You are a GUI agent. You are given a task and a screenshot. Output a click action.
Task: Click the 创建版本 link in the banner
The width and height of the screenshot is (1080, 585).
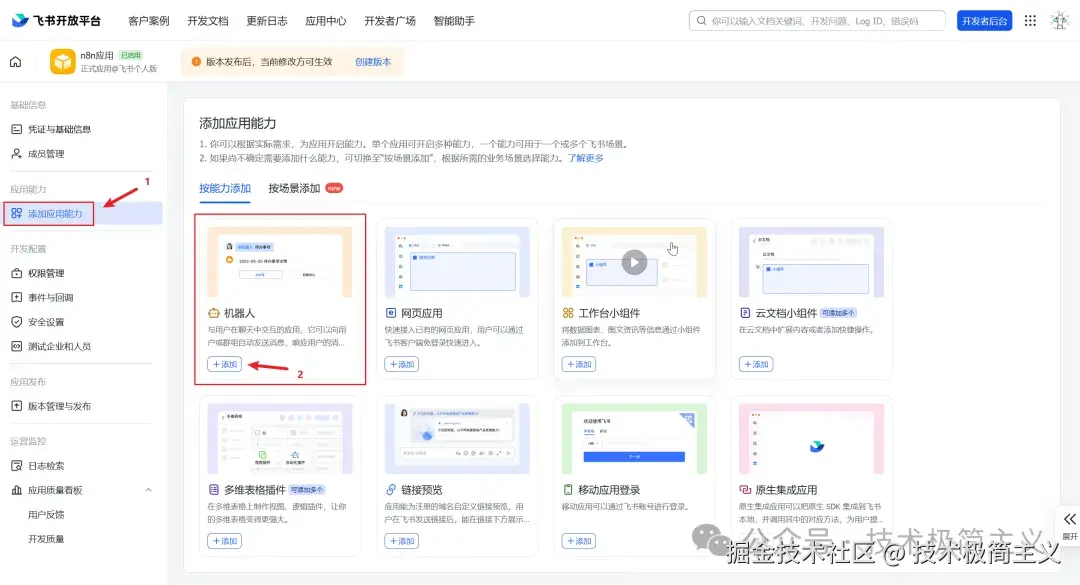[373, 61]
